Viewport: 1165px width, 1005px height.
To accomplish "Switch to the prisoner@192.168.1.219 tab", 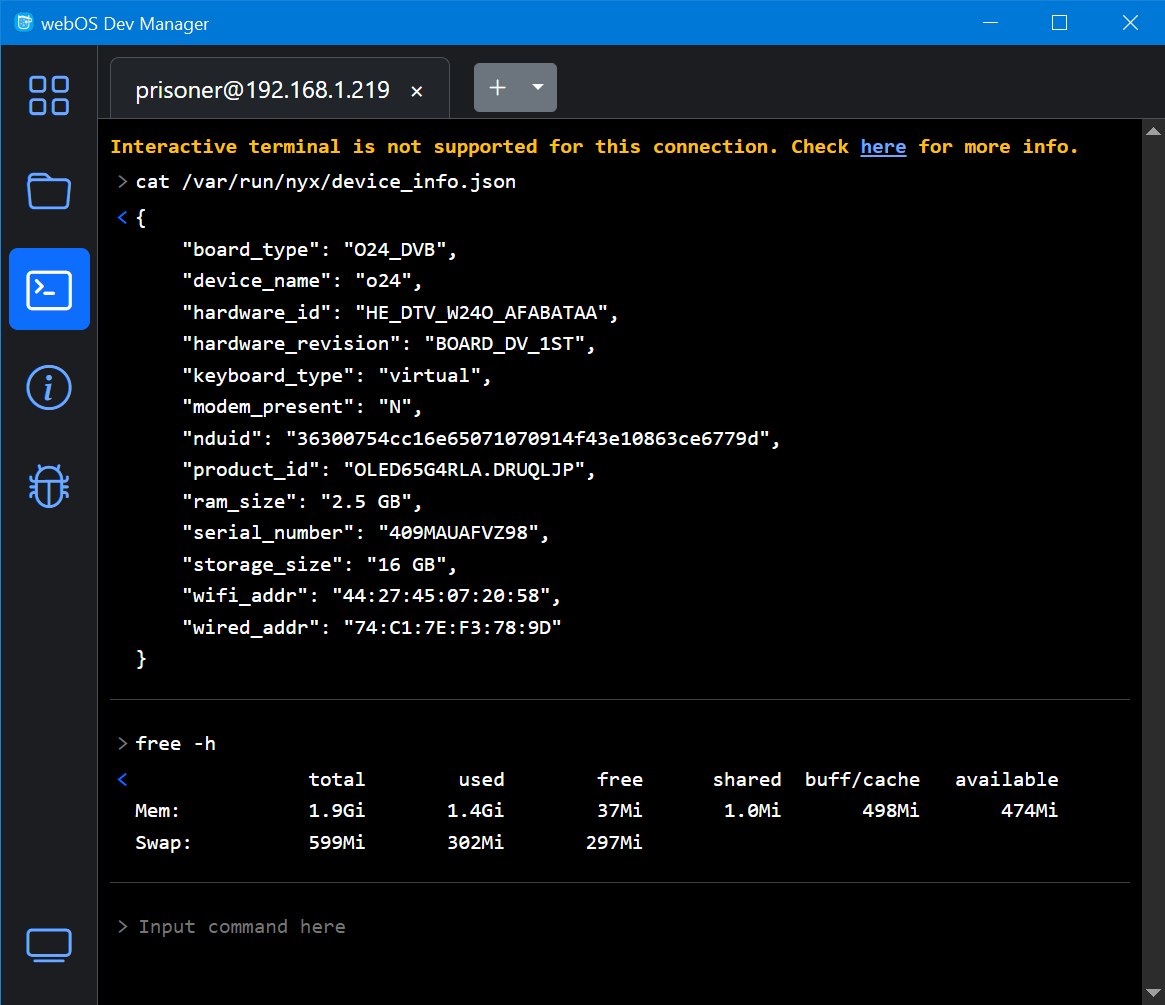I will coord(262,90).
